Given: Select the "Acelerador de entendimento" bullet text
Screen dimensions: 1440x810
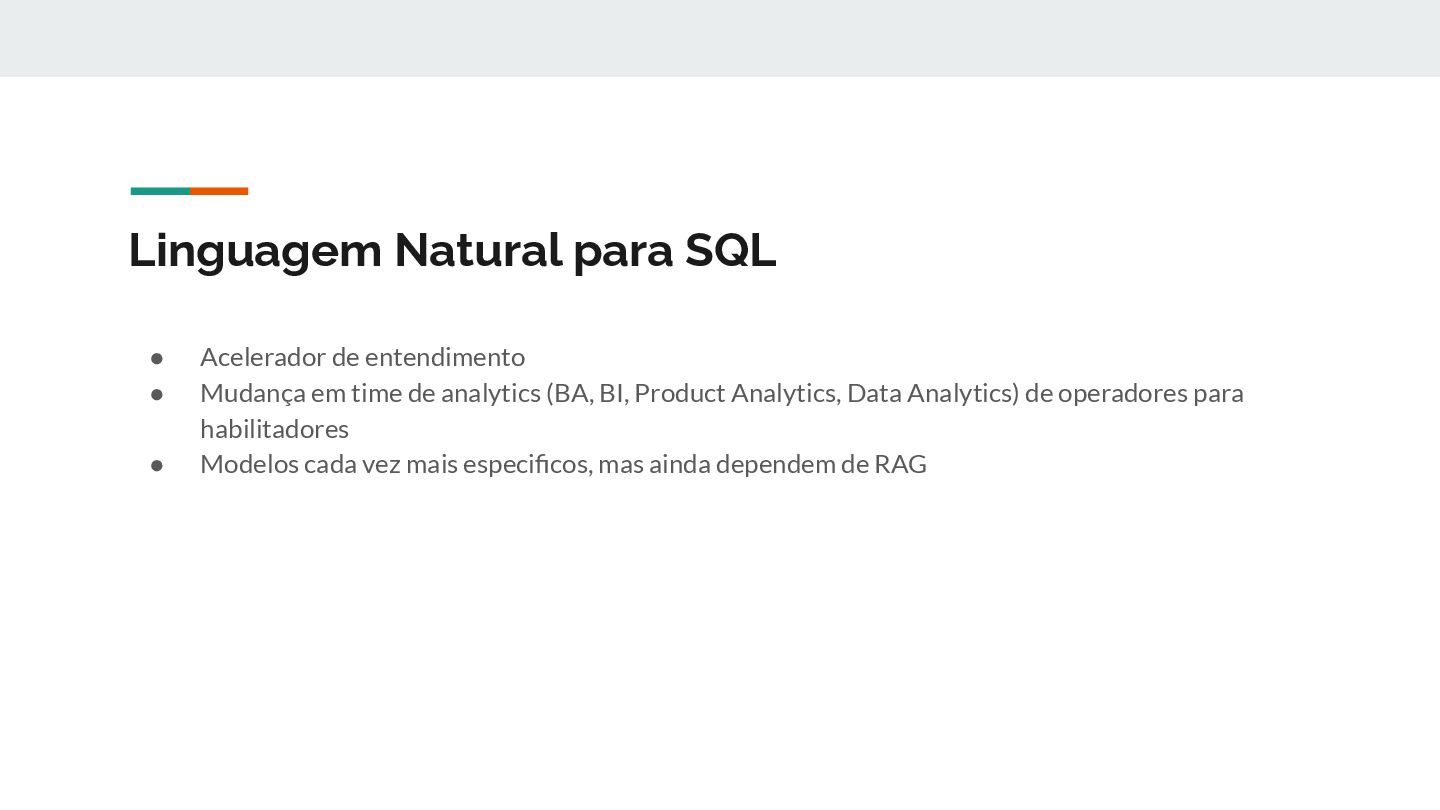Looking at the screenshot, I should point(362,357).
